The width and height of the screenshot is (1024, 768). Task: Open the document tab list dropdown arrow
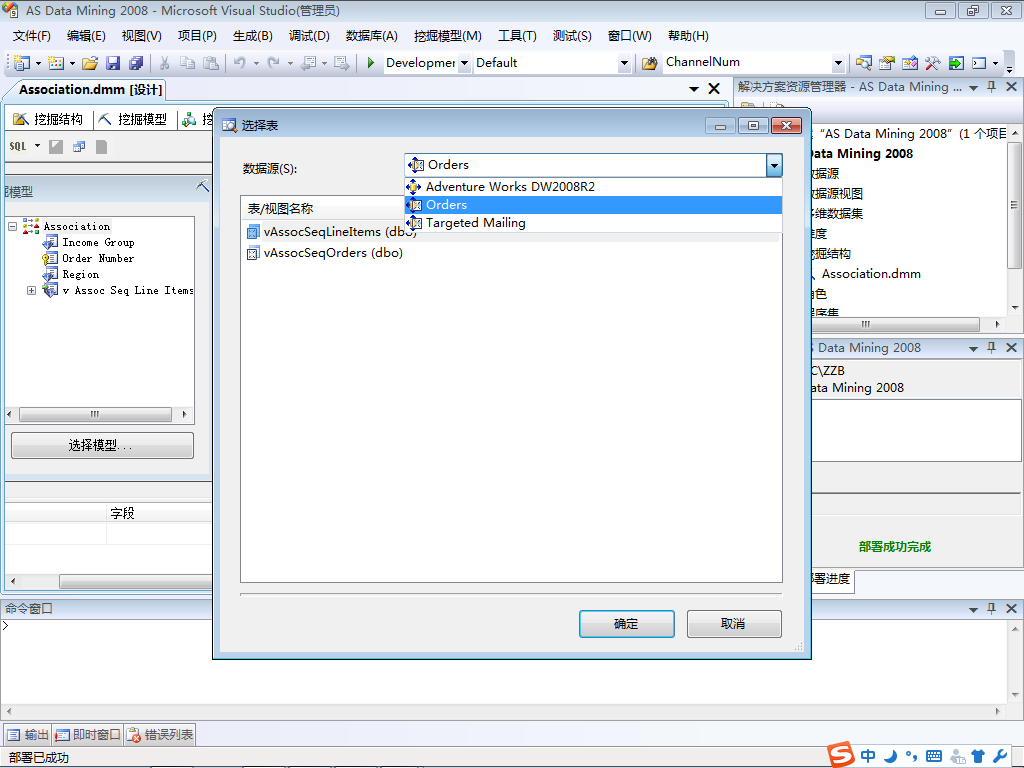click(694, 89)
